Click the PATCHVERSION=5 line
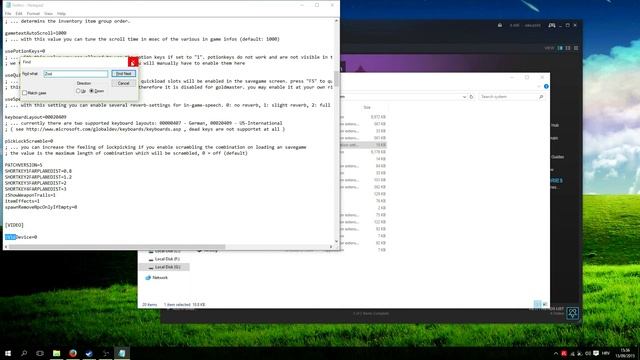Viewport: 640px width, 360px height. (x=23, y=165)
